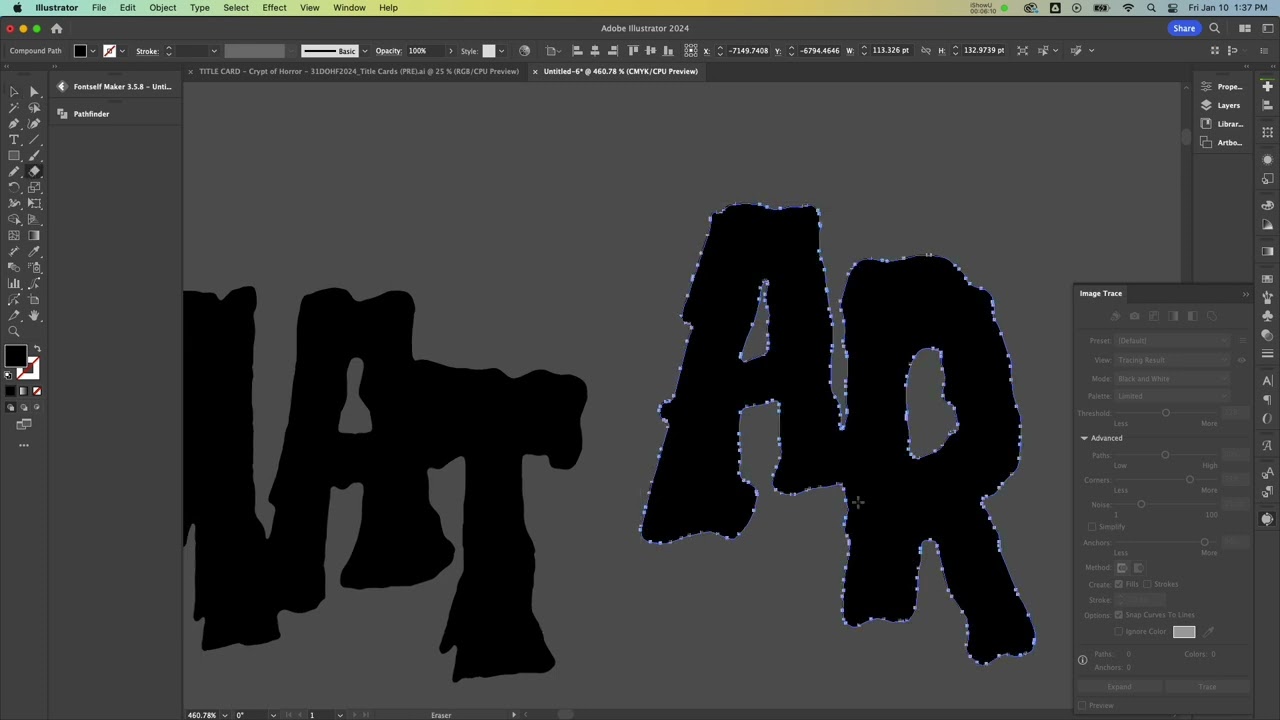Toggle the tracing result view eye icon
The width and height of the screenshot is (1280, 720).
[x=1242, y=360]
